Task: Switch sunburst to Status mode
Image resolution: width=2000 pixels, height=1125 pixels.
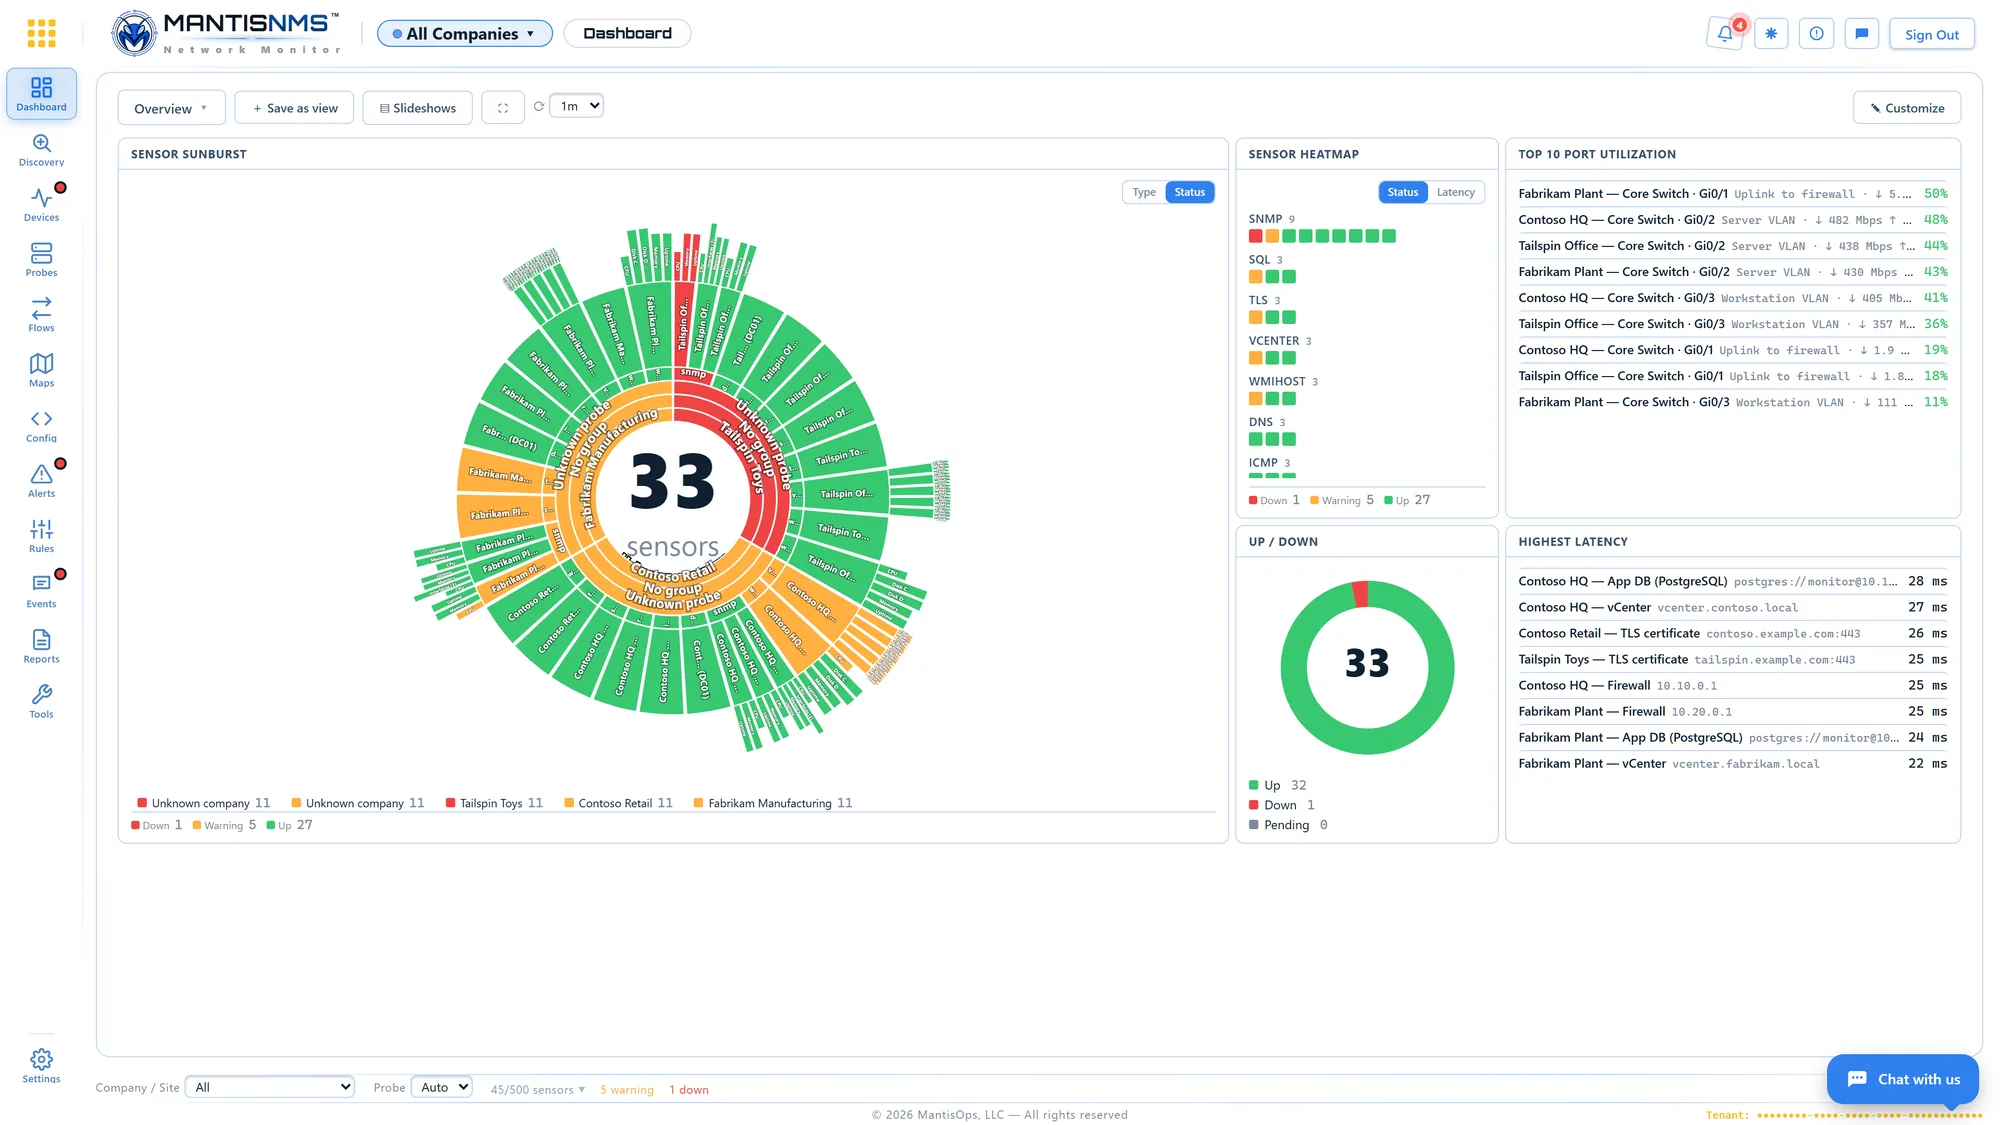Action: click(x=1189, y=192)
